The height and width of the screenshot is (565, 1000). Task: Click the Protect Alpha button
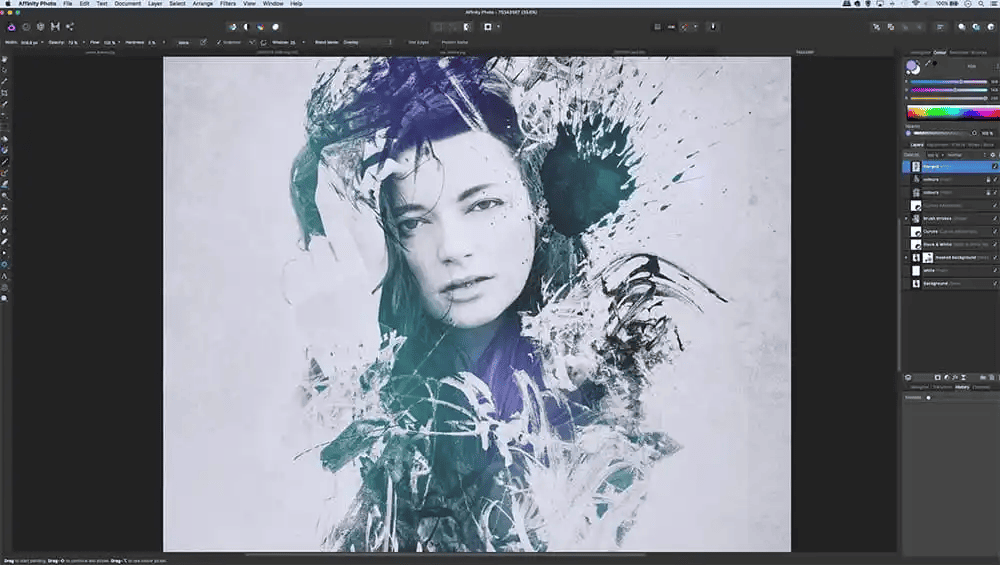click(x=455, y=42)
